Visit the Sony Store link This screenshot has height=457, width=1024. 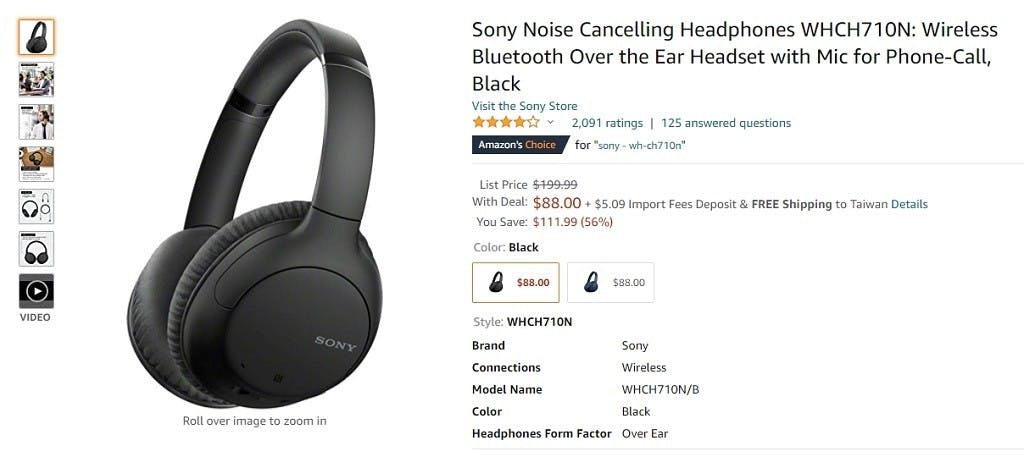(x=524, y=106)
